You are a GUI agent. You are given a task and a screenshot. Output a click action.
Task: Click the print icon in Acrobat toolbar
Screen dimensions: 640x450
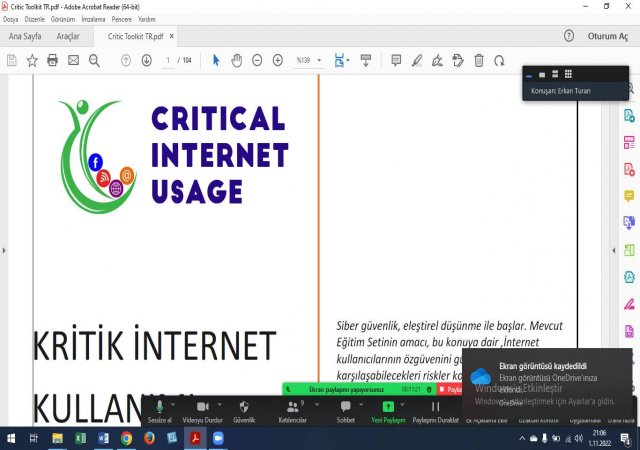(x=52, y=60)
